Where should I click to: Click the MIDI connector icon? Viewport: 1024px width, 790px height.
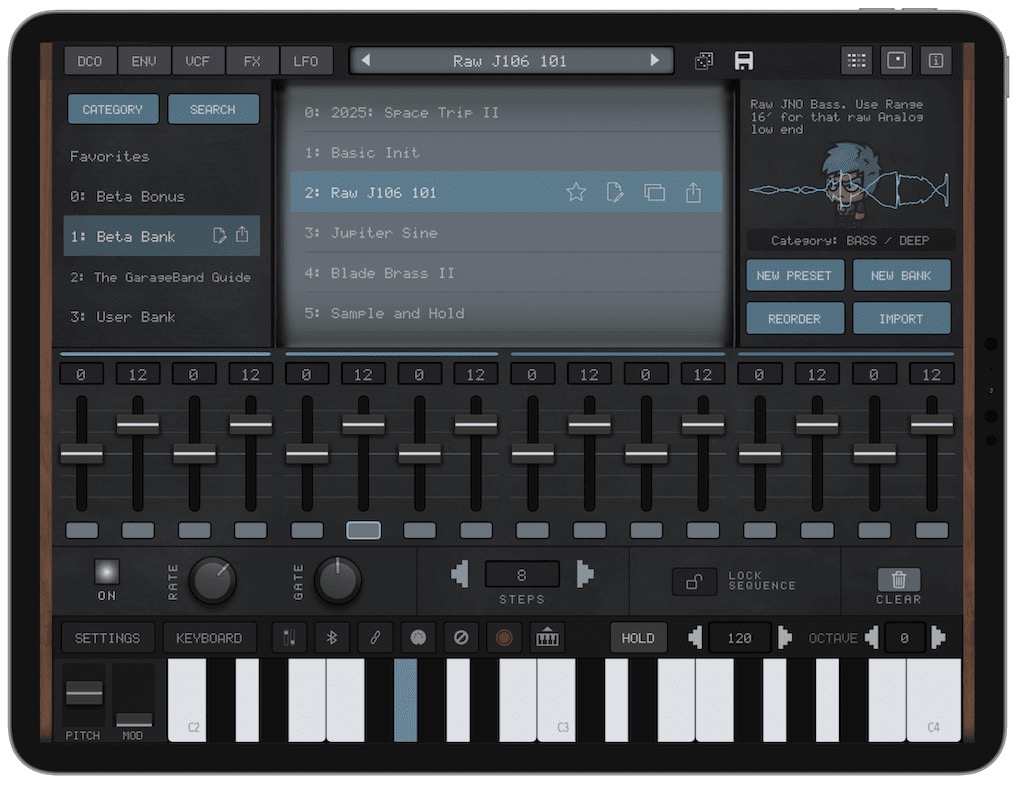click(x=418, y=638)
